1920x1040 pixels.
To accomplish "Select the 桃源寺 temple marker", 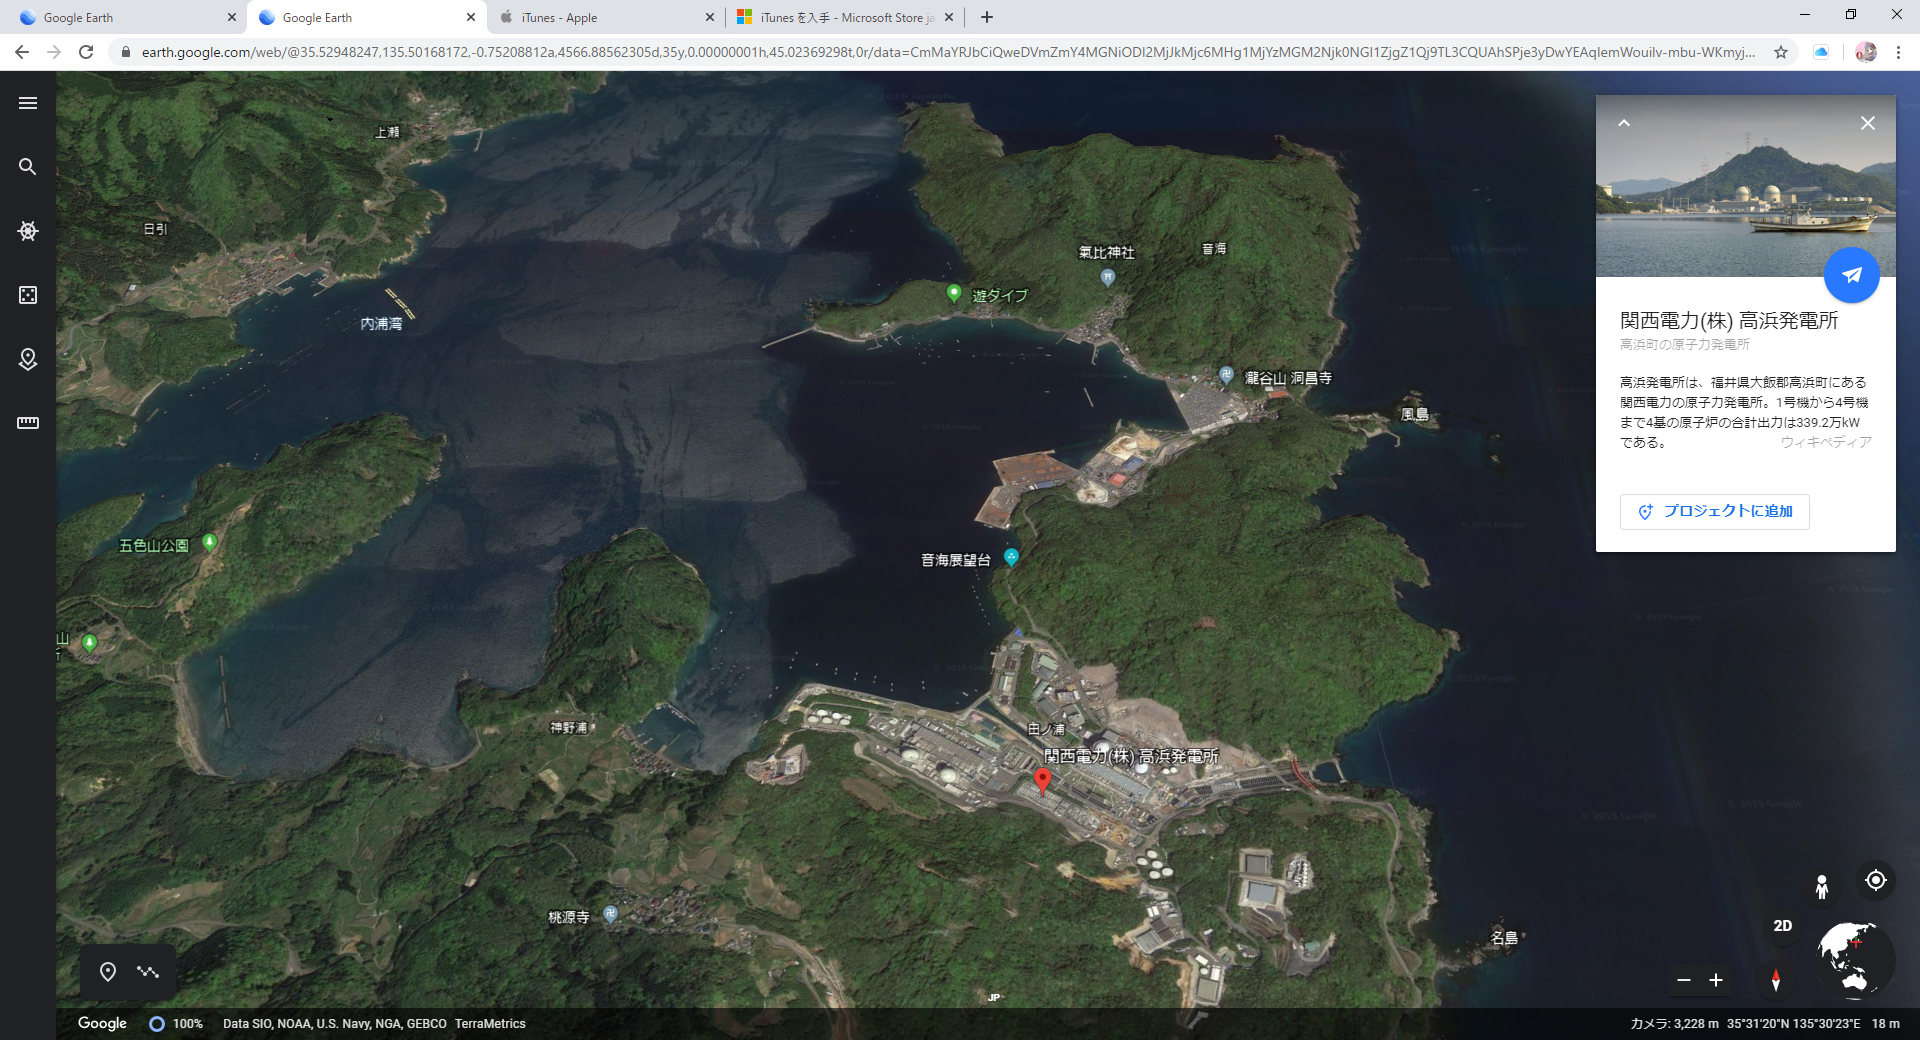I will point(611,914).
